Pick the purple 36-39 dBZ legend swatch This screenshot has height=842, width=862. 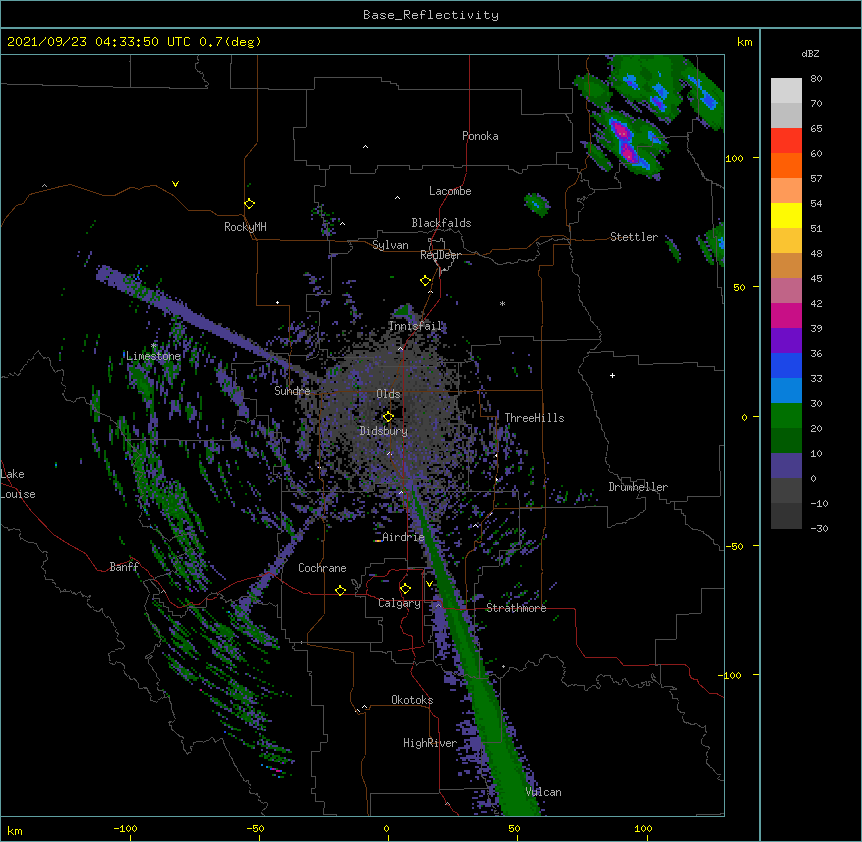786,341
